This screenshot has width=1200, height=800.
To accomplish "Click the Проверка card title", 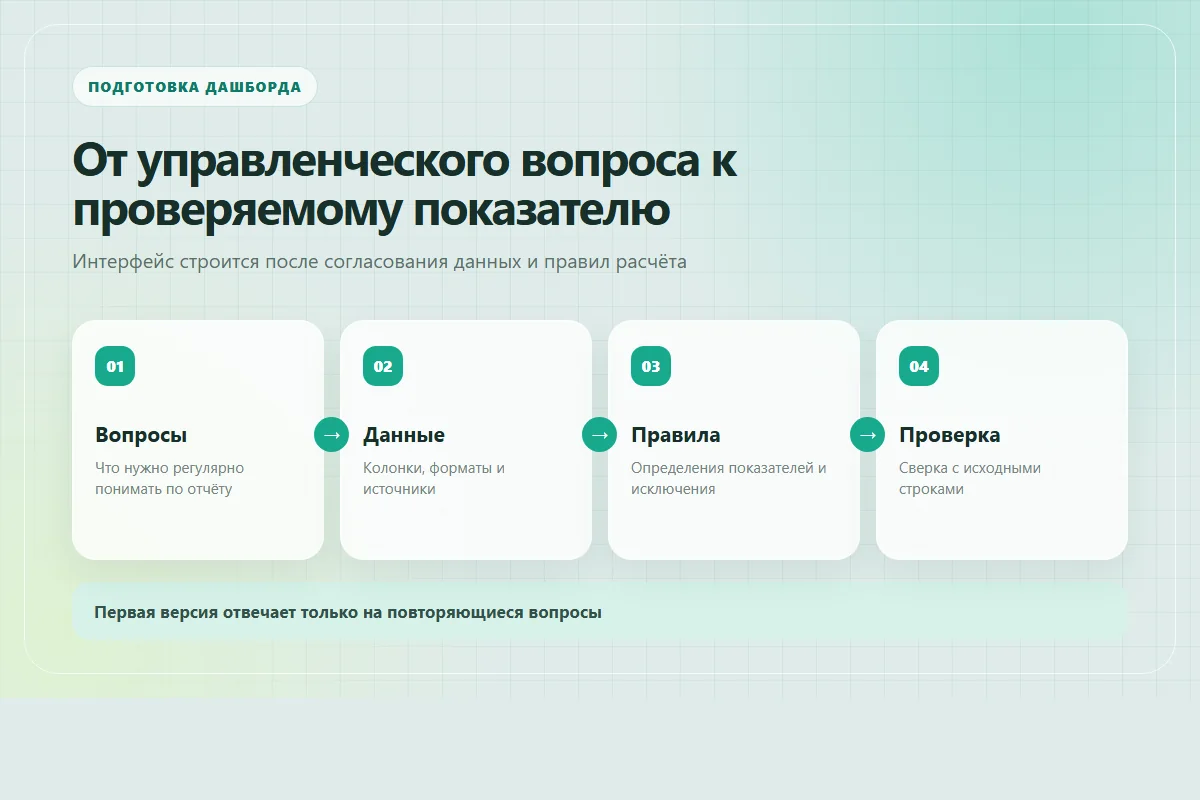I will click(x=950, y=435).
